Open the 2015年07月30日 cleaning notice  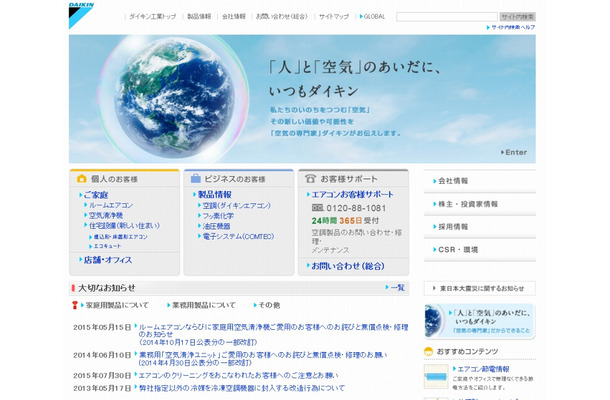(238, 375)
